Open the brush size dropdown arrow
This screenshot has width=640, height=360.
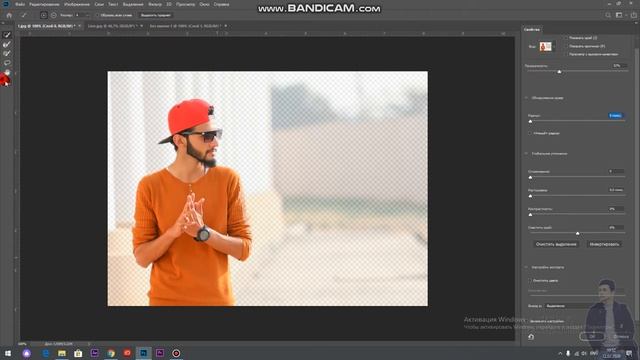tap(88, 15)
